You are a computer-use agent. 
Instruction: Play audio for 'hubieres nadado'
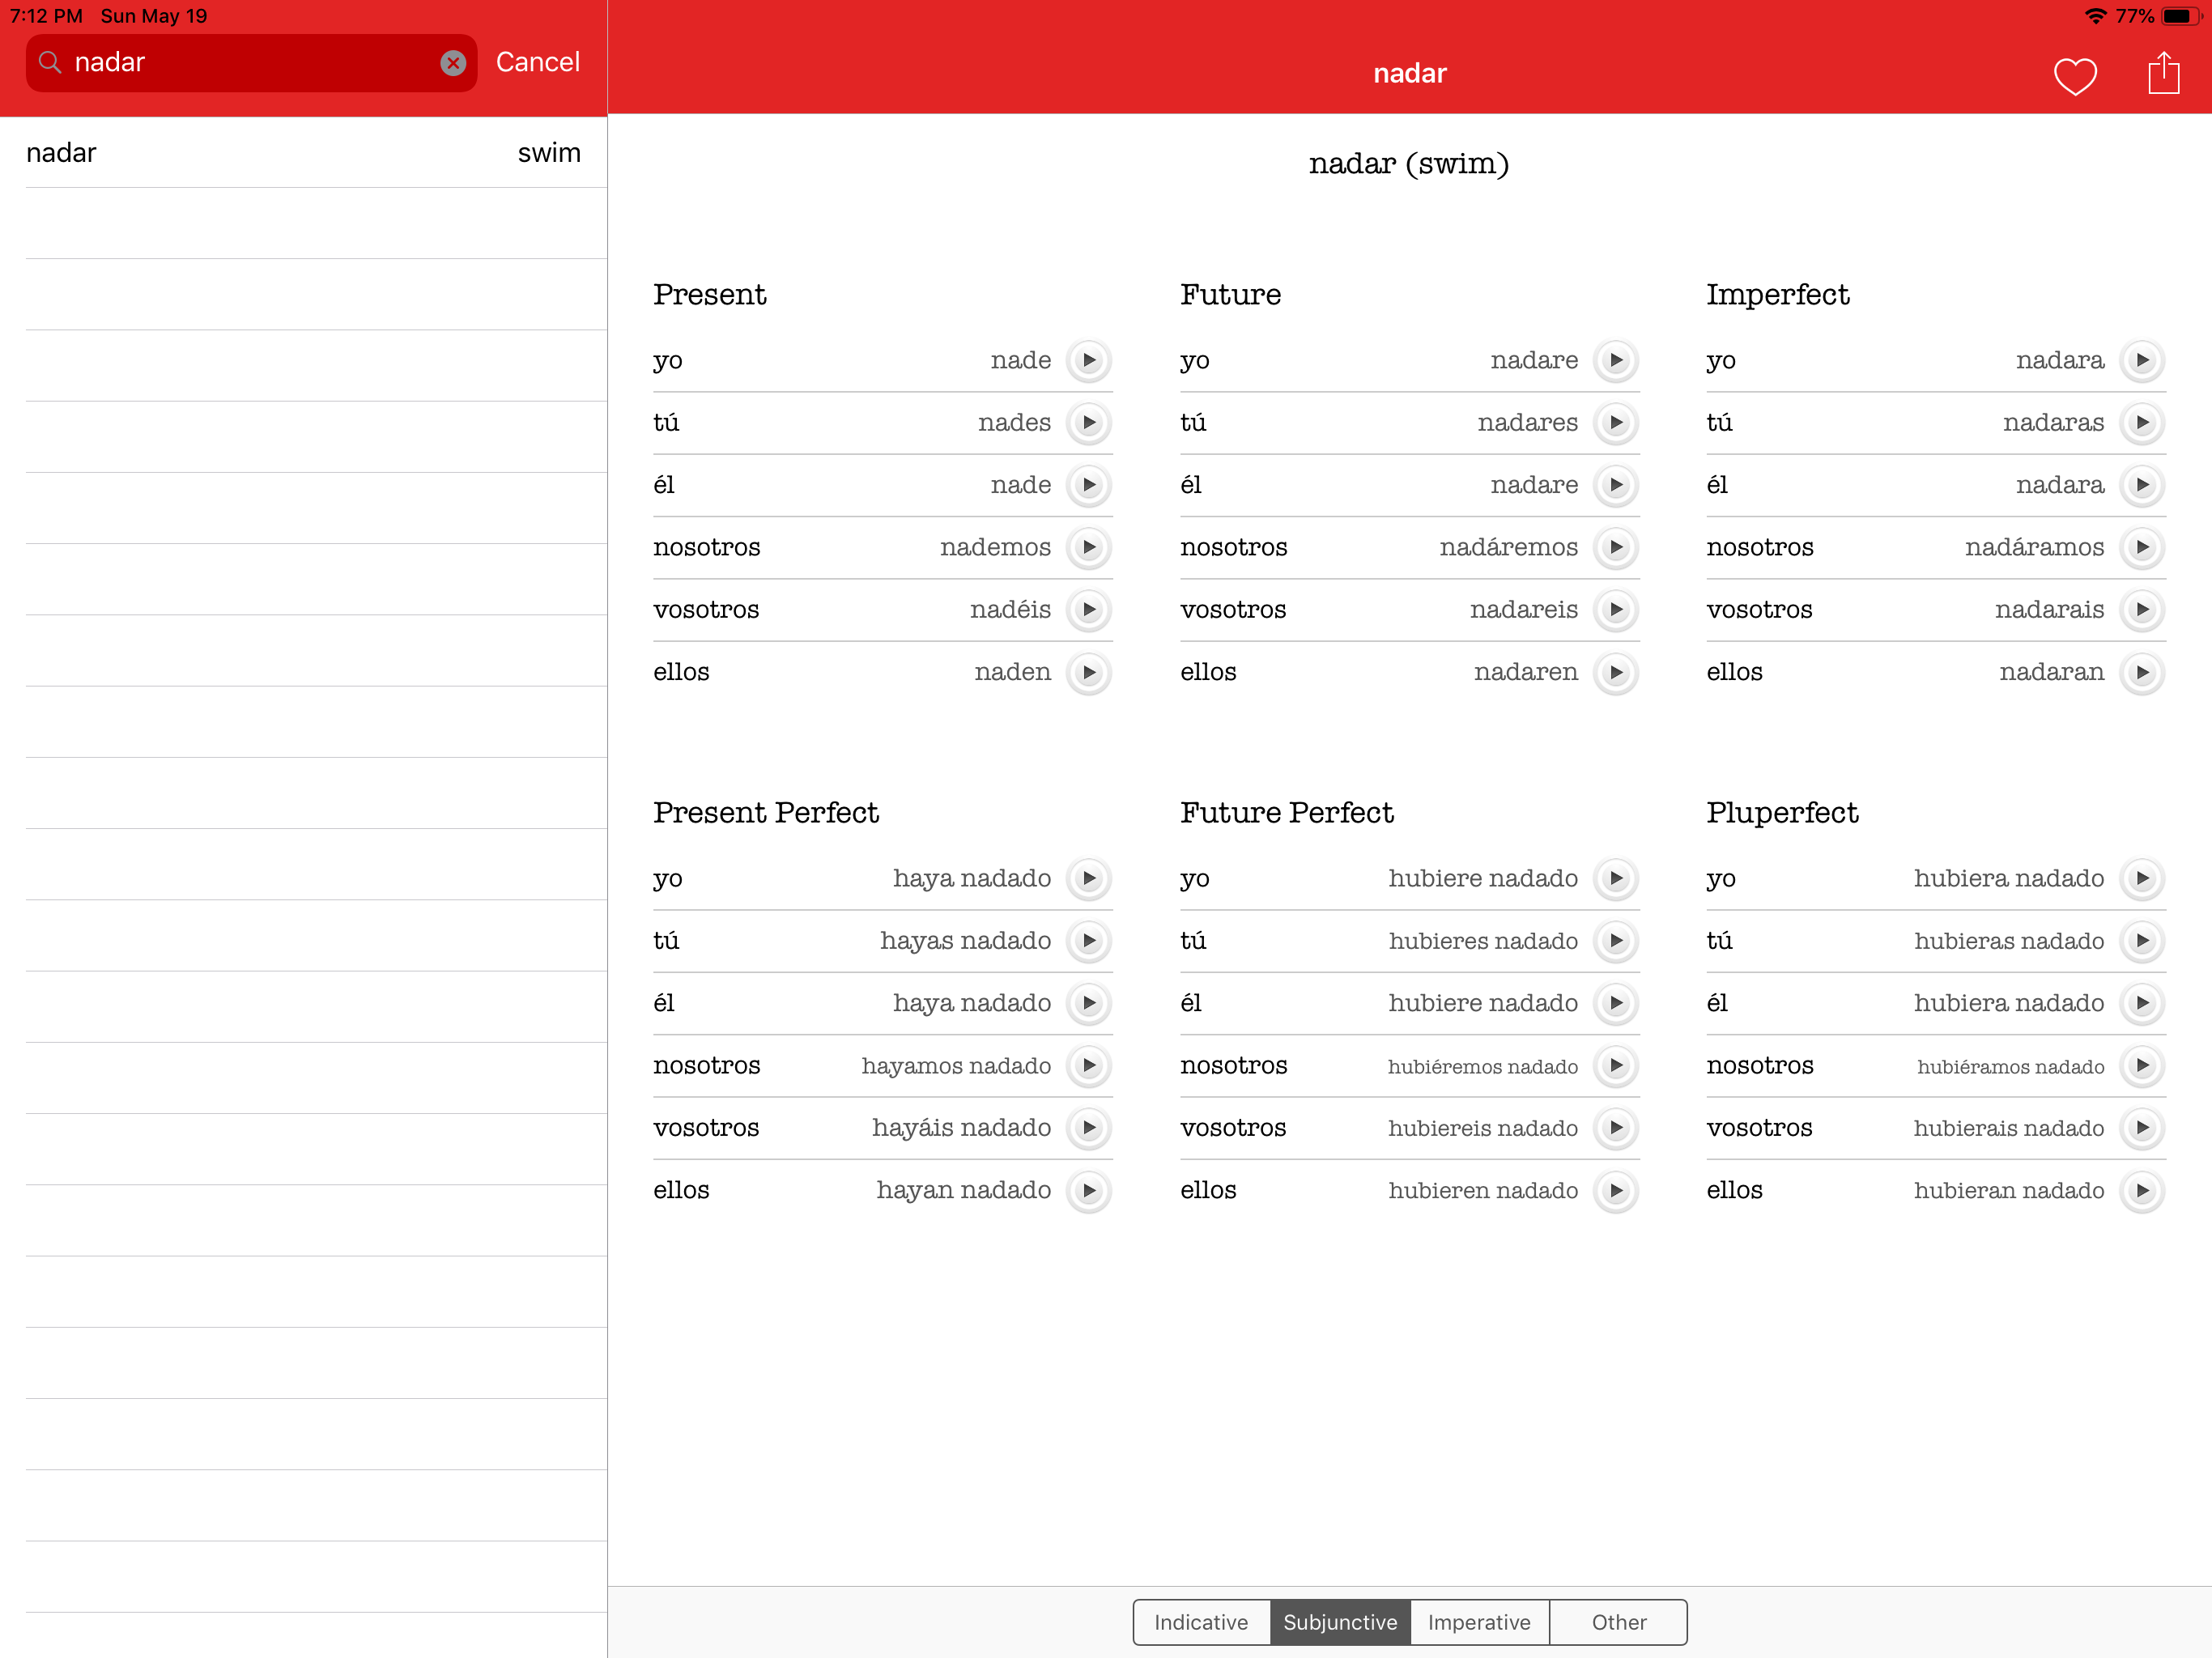[1616, 941]
